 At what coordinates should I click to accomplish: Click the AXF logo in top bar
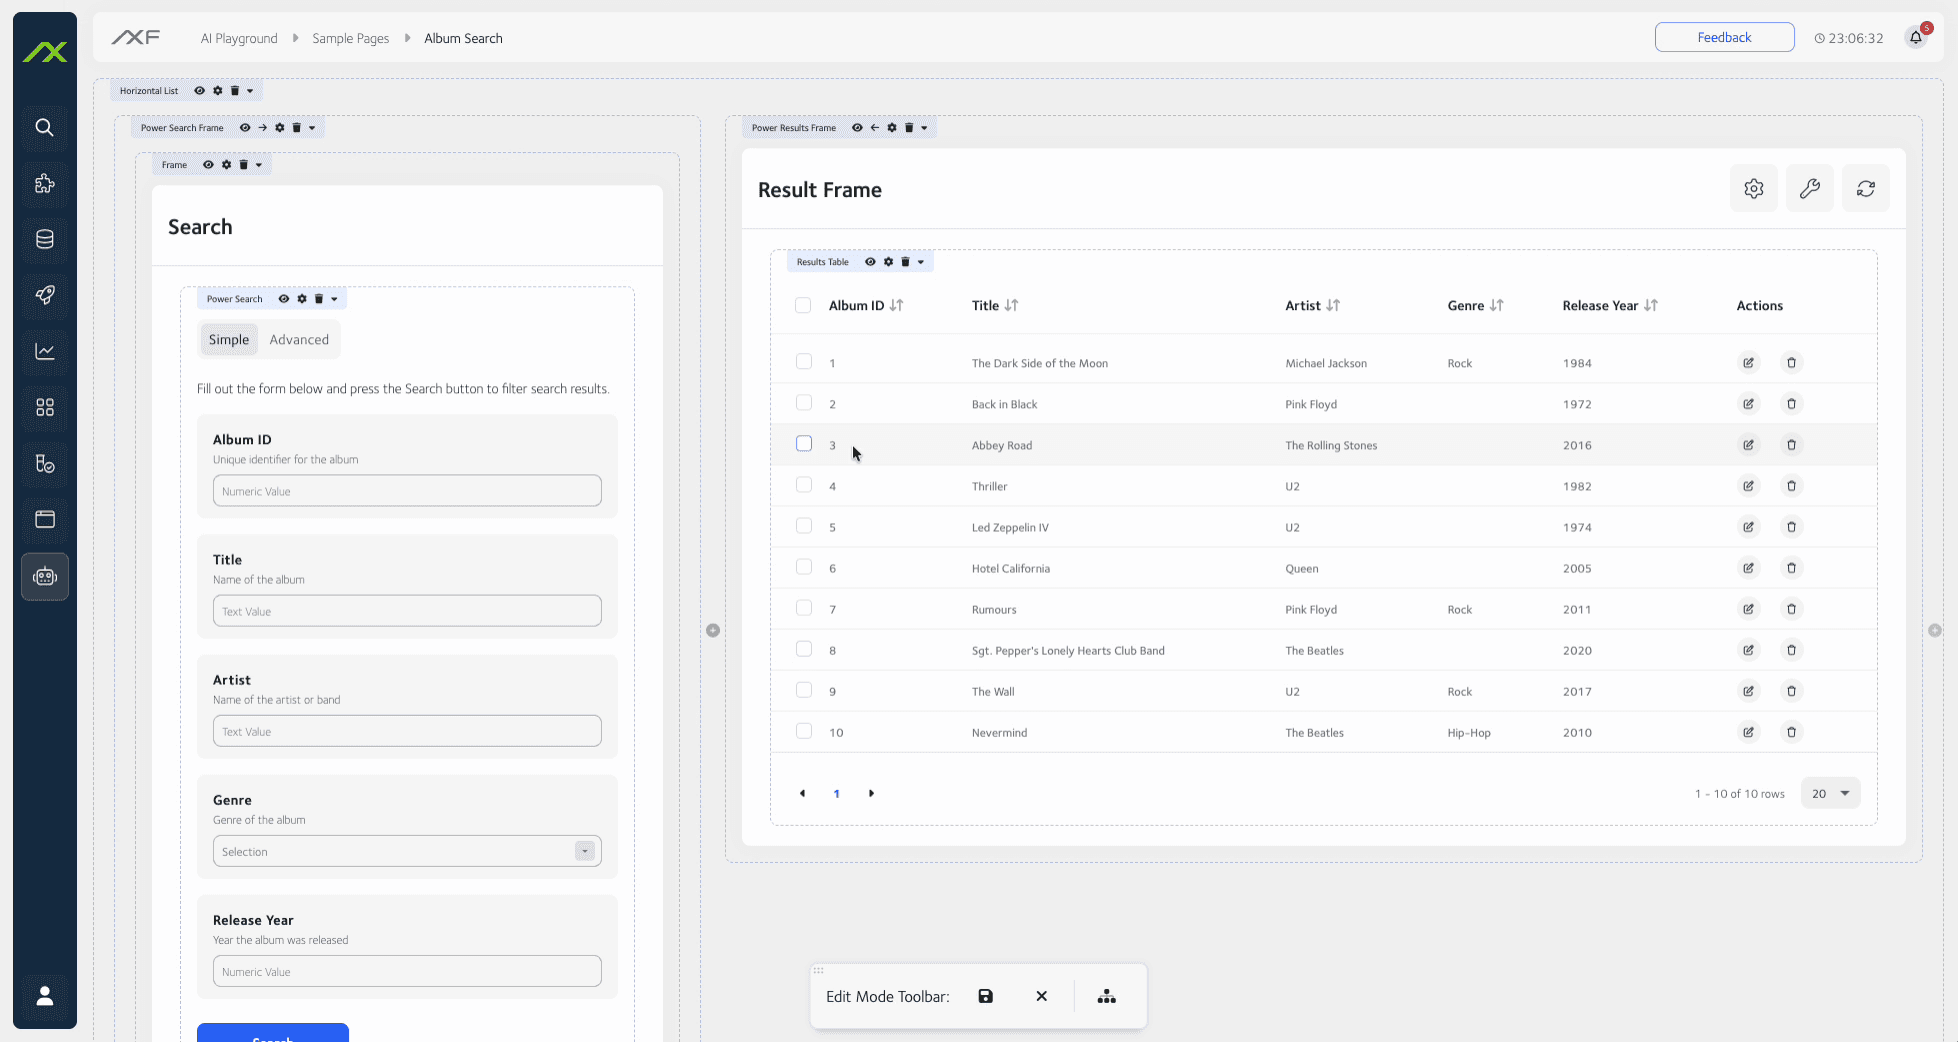tap(136, 37)
